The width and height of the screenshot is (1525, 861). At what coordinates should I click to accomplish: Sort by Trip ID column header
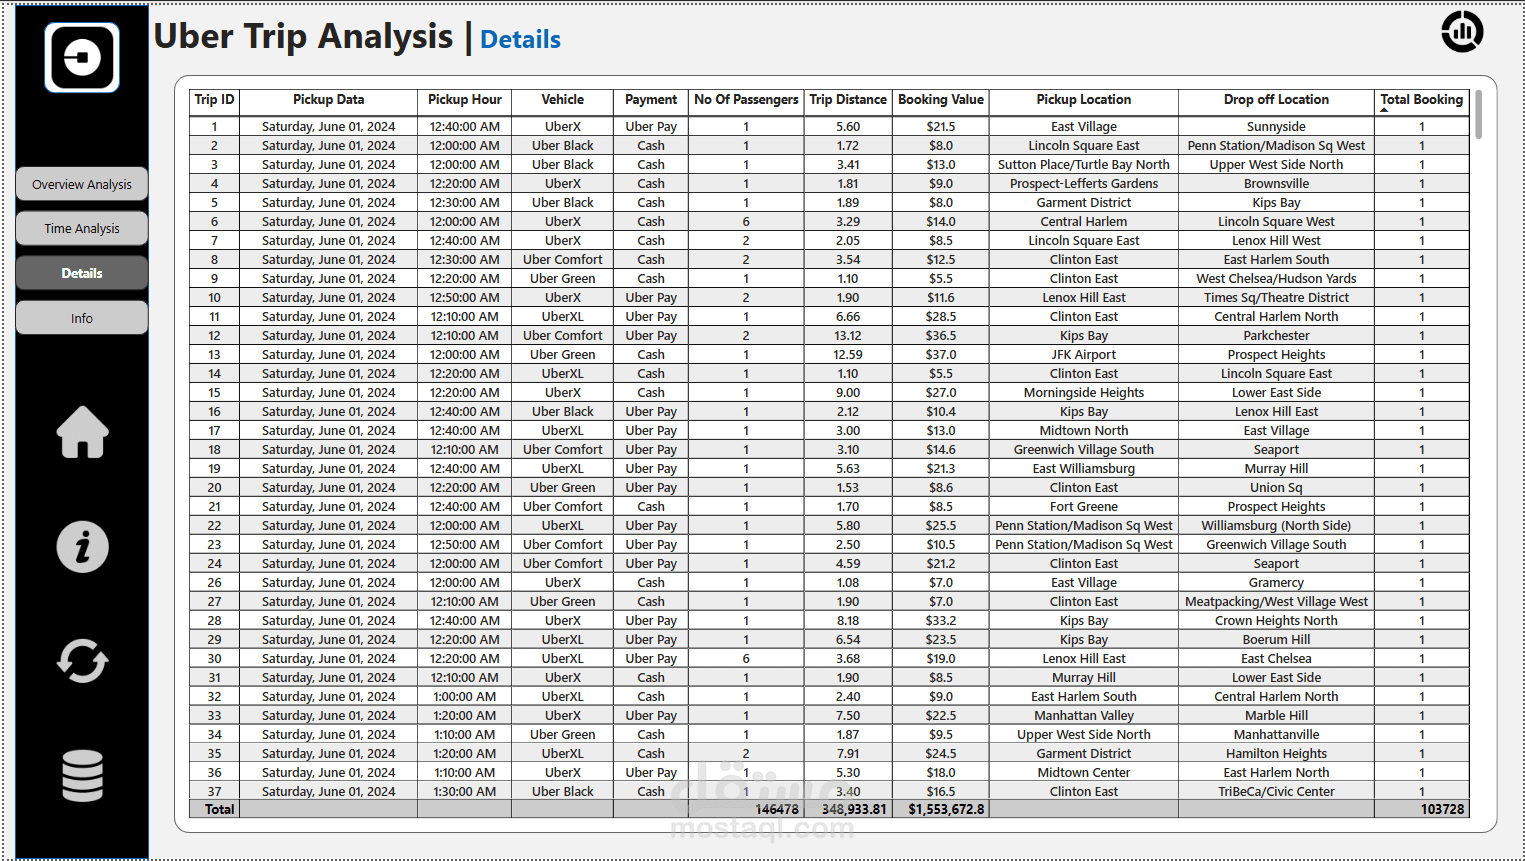click(214, 100)
